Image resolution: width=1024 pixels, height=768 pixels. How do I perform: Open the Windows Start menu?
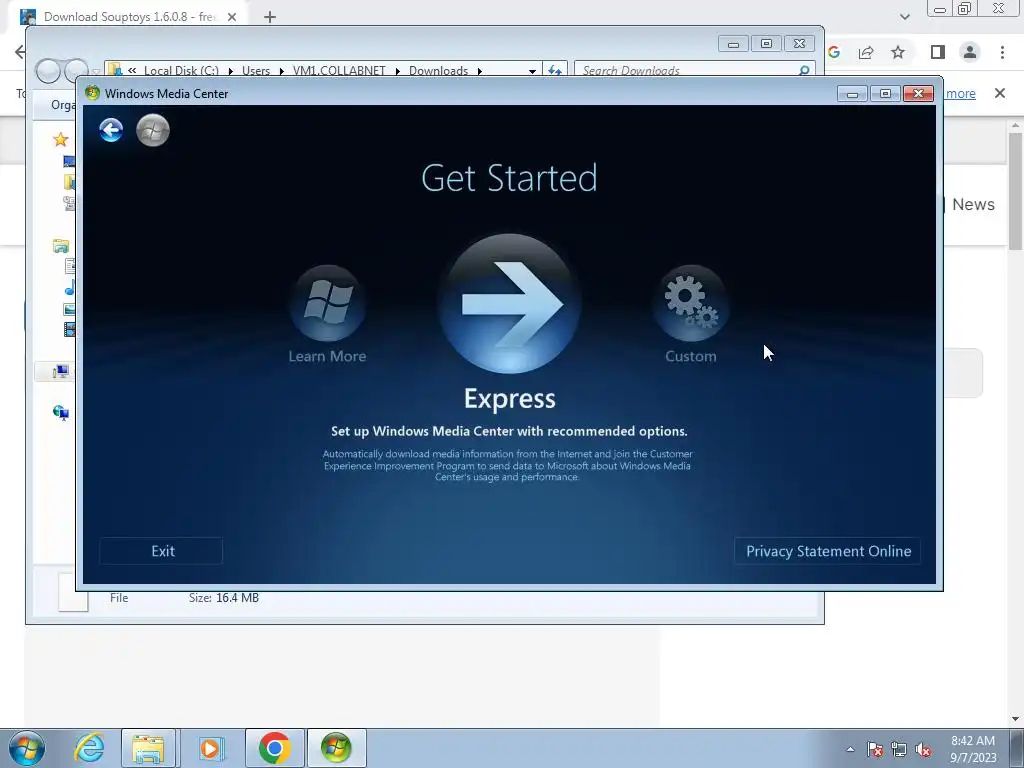click(x=27, y=748)
